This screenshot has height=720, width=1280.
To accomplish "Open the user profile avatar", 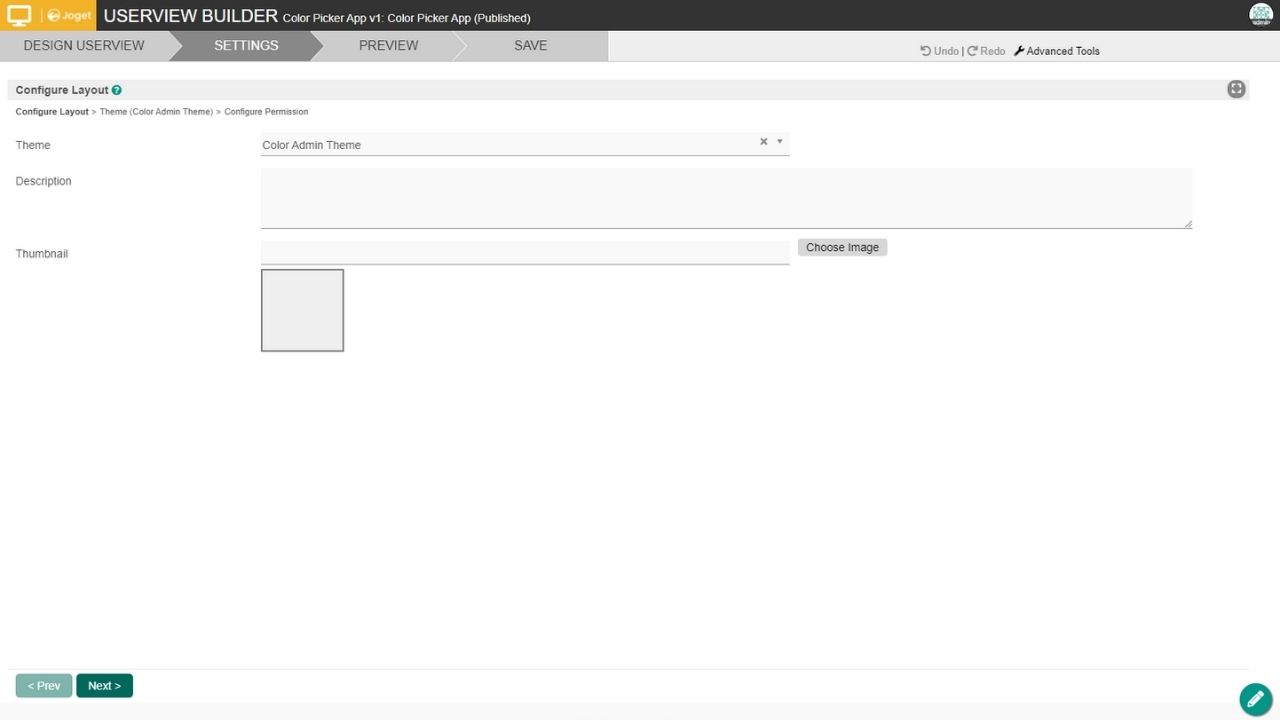I will (x=1260, y=15).
